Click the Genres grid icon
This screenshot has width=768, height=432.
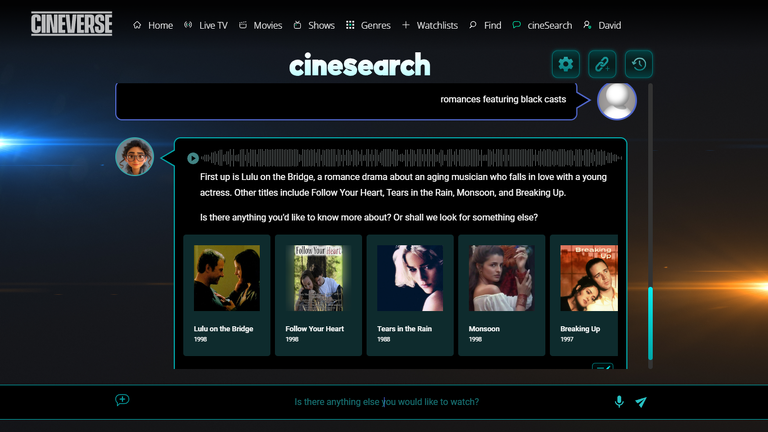pyautogui.click(x=350, y=25)
